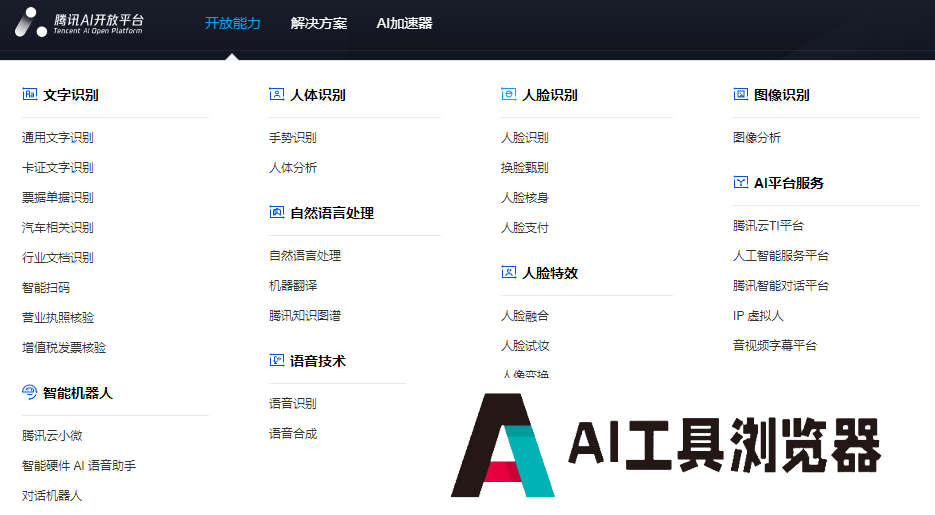Click the 自然语言处理 heading icon
The image size is (935, 515).
277,212
